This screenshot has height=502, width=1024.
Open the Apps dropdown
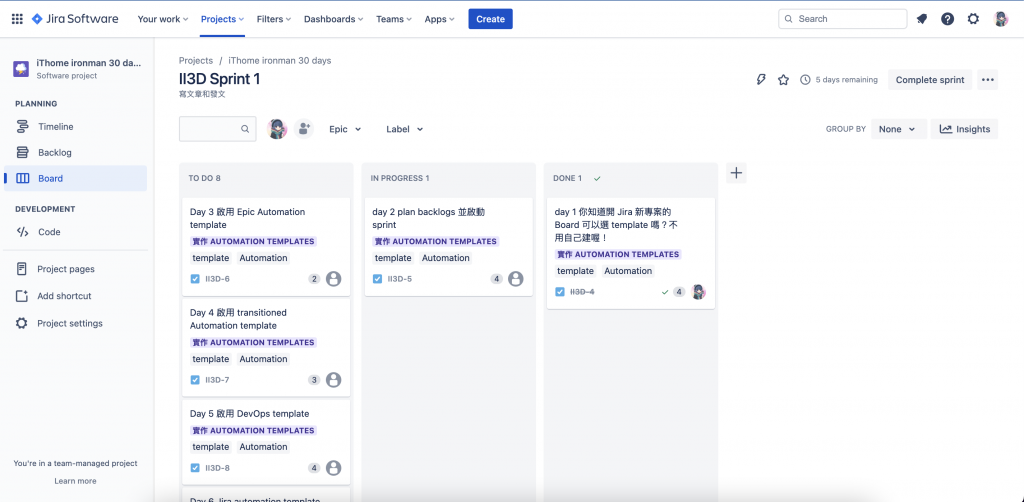[x=440, y=19]
